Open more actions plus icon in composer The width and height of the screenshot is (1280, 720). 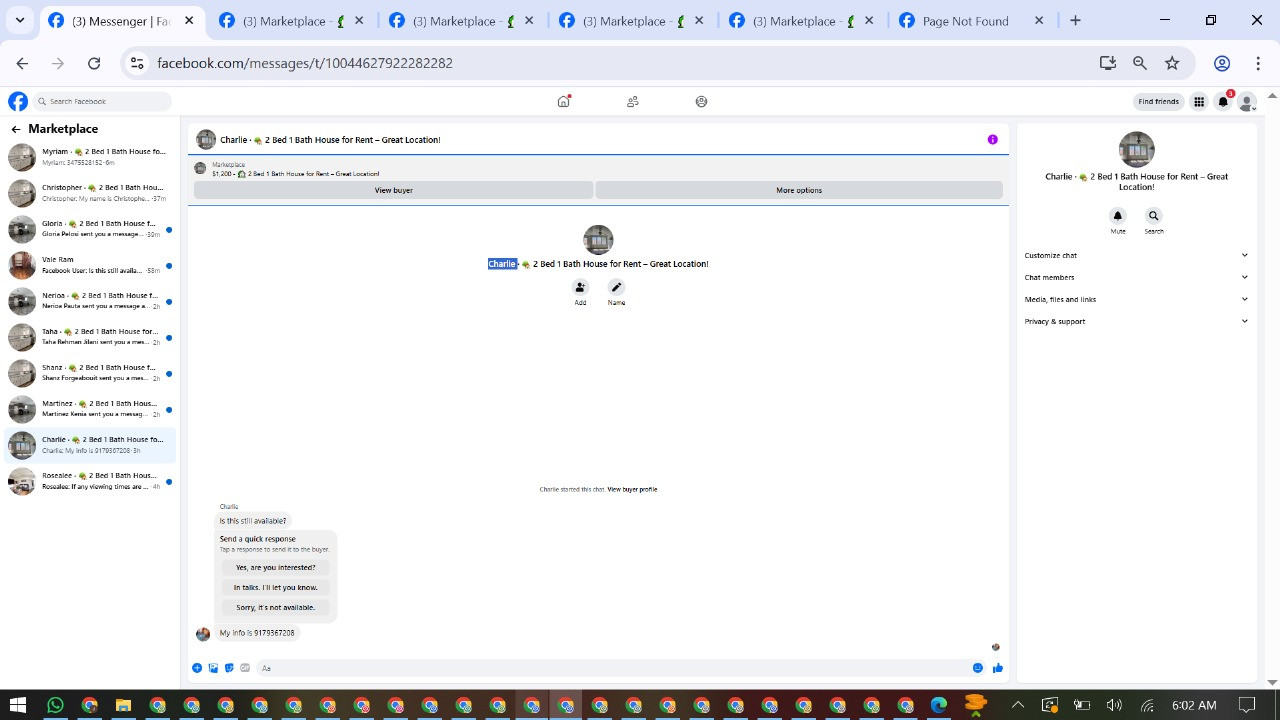pyautogui.click(x=197, y=668)
